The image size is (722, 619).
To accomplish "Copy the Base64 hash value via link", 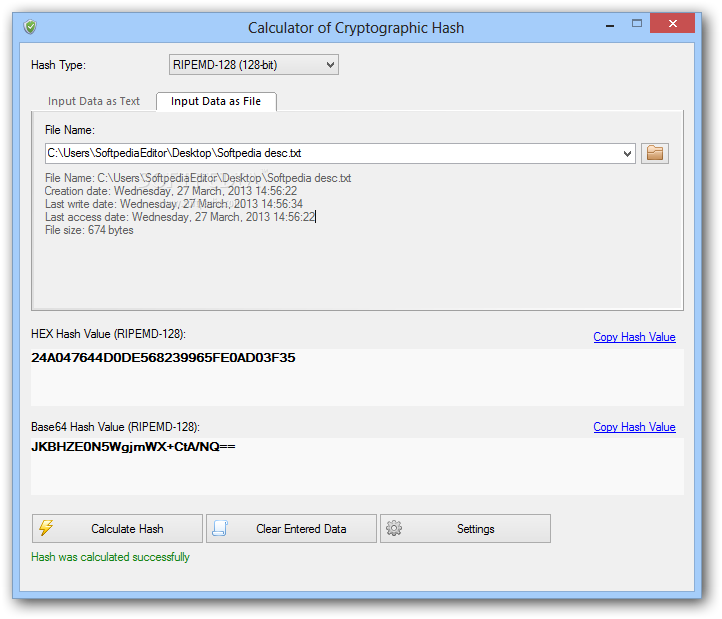I will click(x=634, y=427).
